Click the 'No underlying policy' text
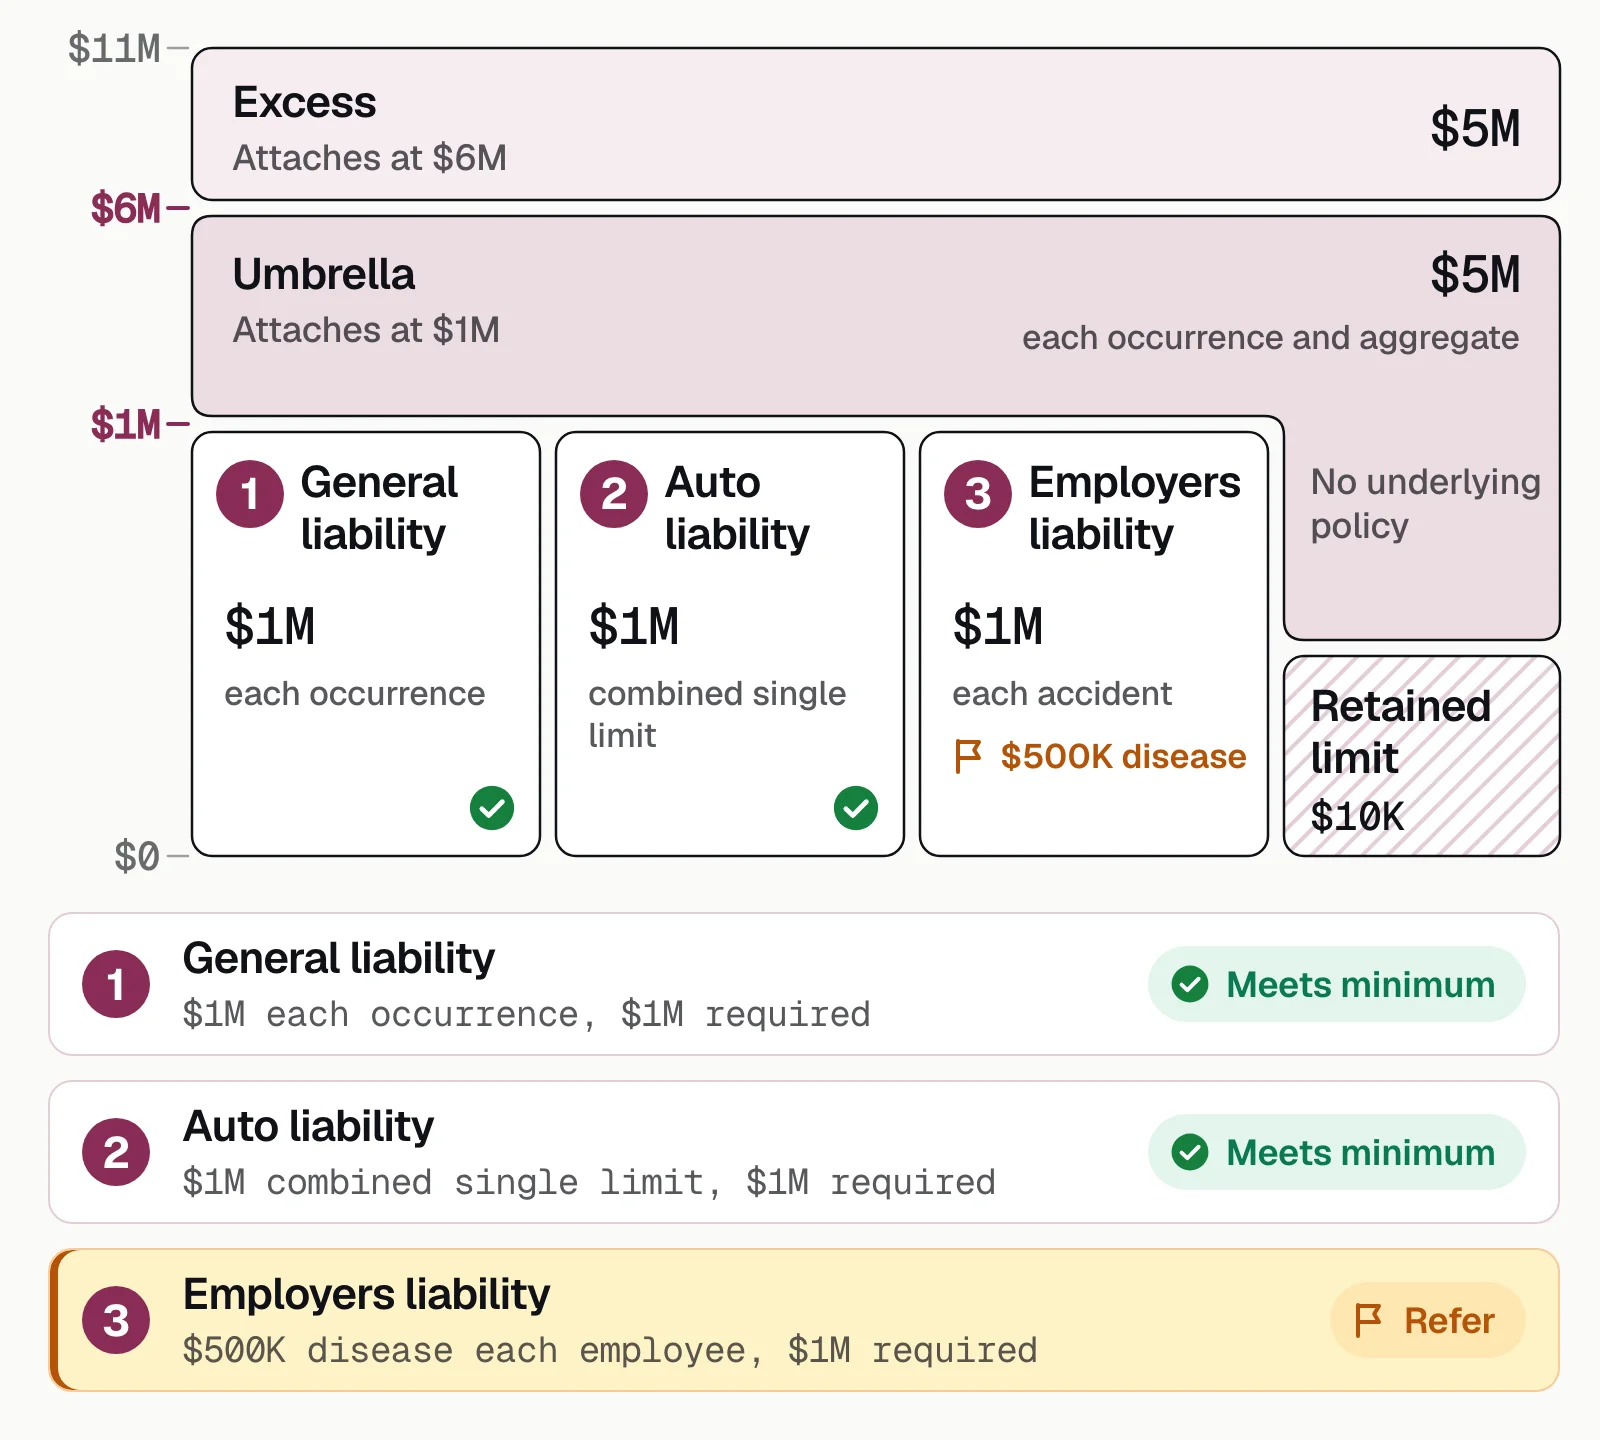 click(1426, 504)
